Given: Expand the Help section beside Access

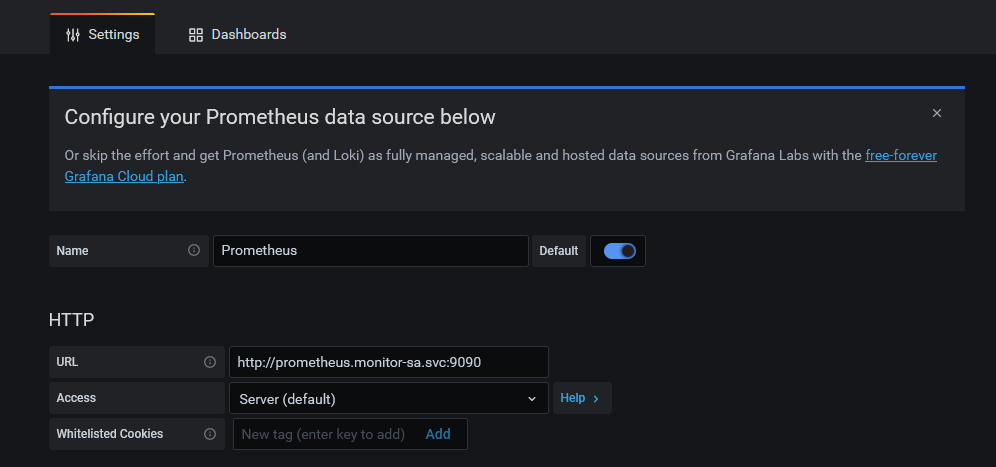Looking at the screenshot, I should 581,398.
